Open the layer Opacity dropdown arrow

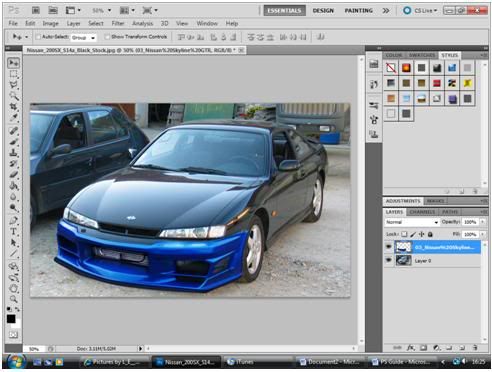click(x=482, y=222)
